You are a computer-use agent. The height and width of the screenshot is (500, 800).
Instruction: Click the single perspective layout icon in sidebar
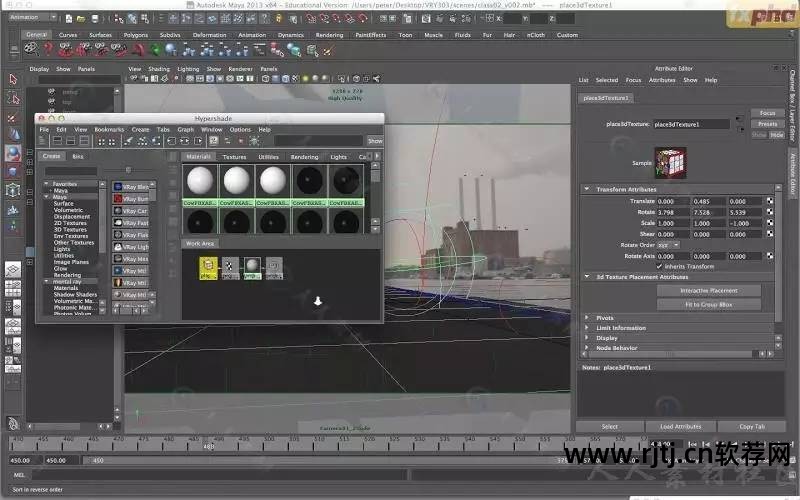(x=13, y=269)
